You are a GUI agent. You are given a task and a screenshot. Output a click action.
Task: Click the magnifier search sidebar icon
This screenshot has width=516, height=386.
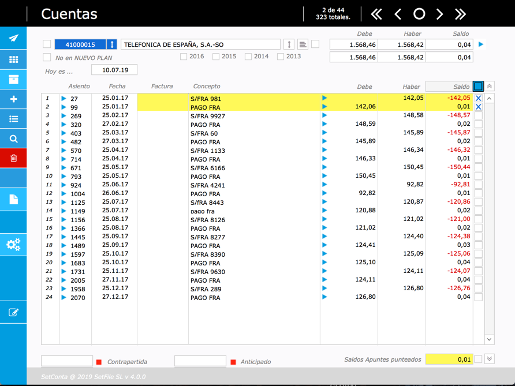[13, 139]
